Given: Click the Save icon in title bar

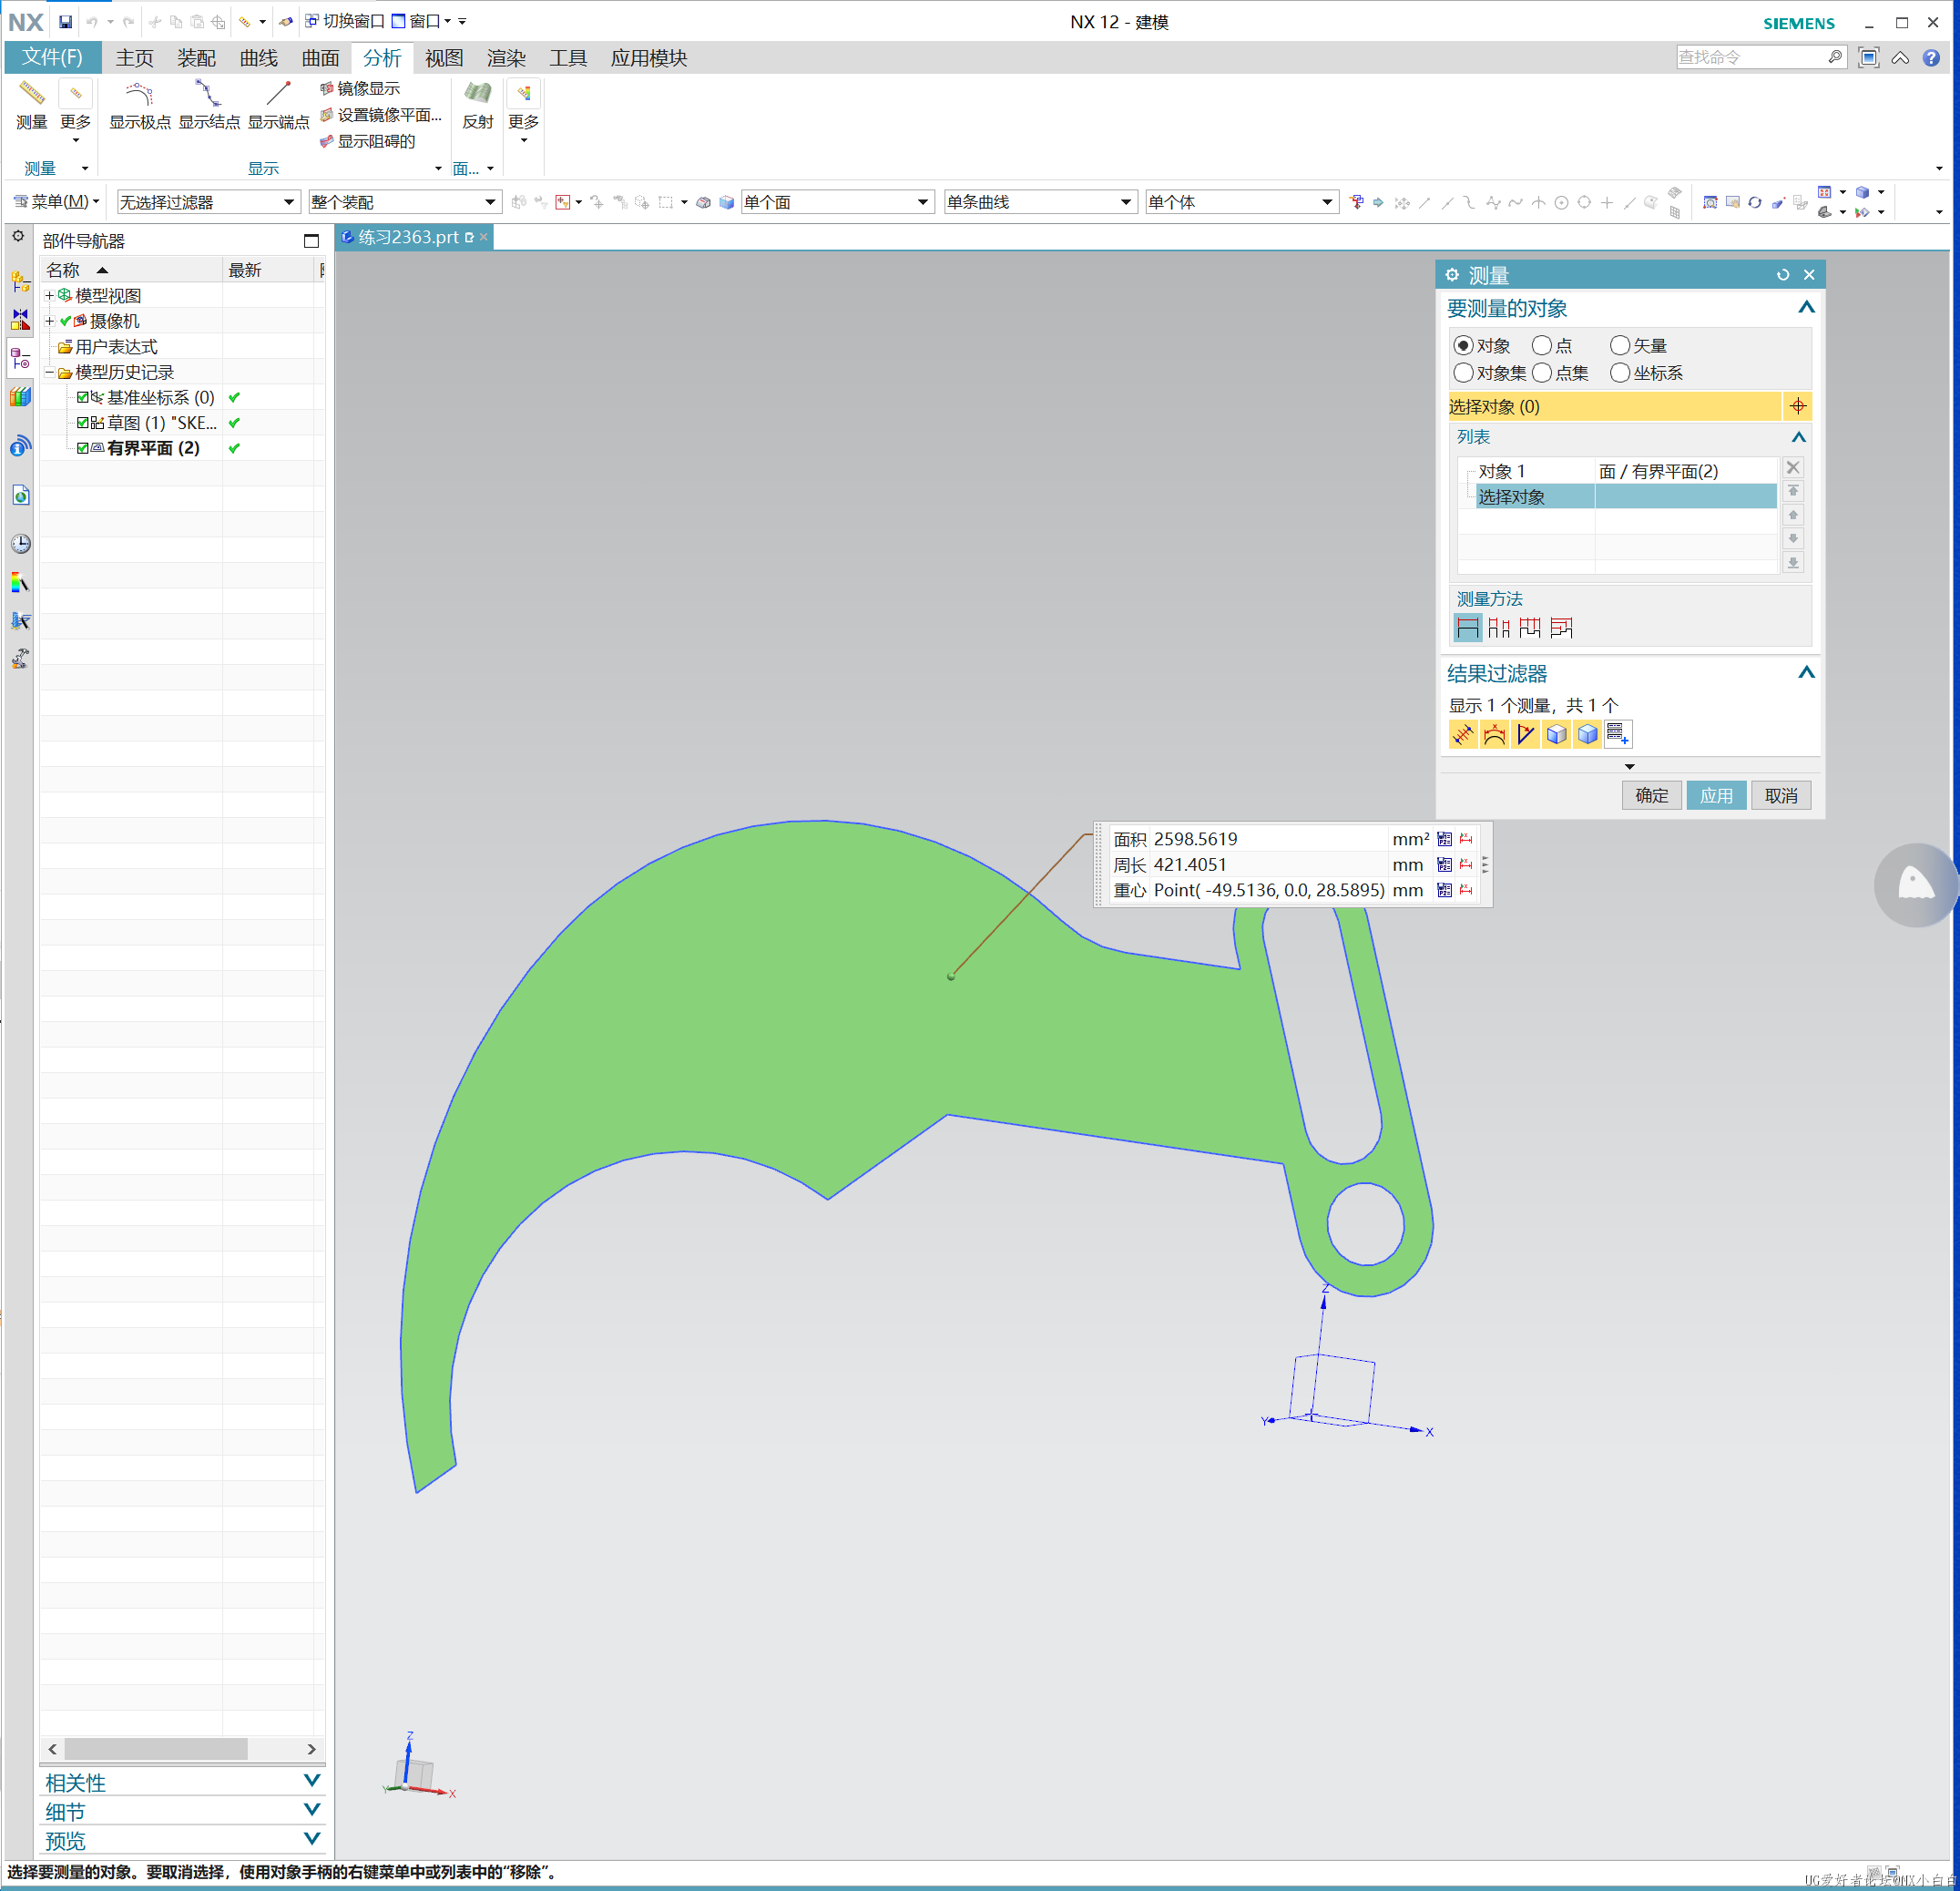Looking at the screenshot, I should tap(65, 21).
